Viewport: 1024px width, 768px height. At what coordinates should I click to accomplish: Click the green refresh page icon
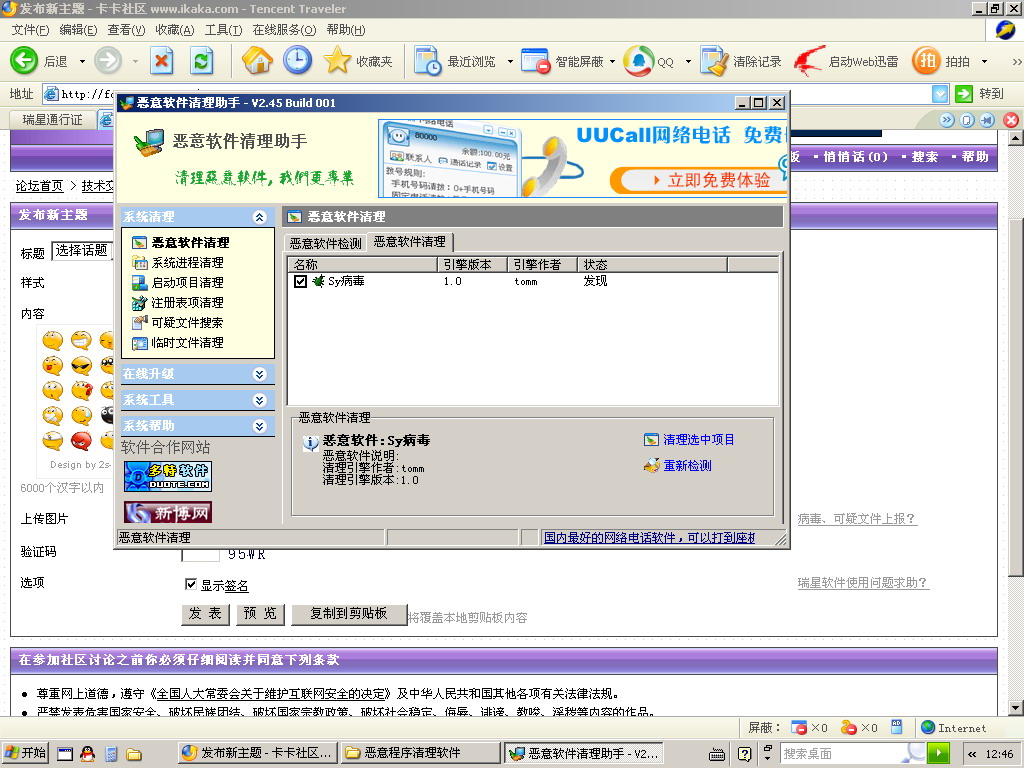click(202, 61)
